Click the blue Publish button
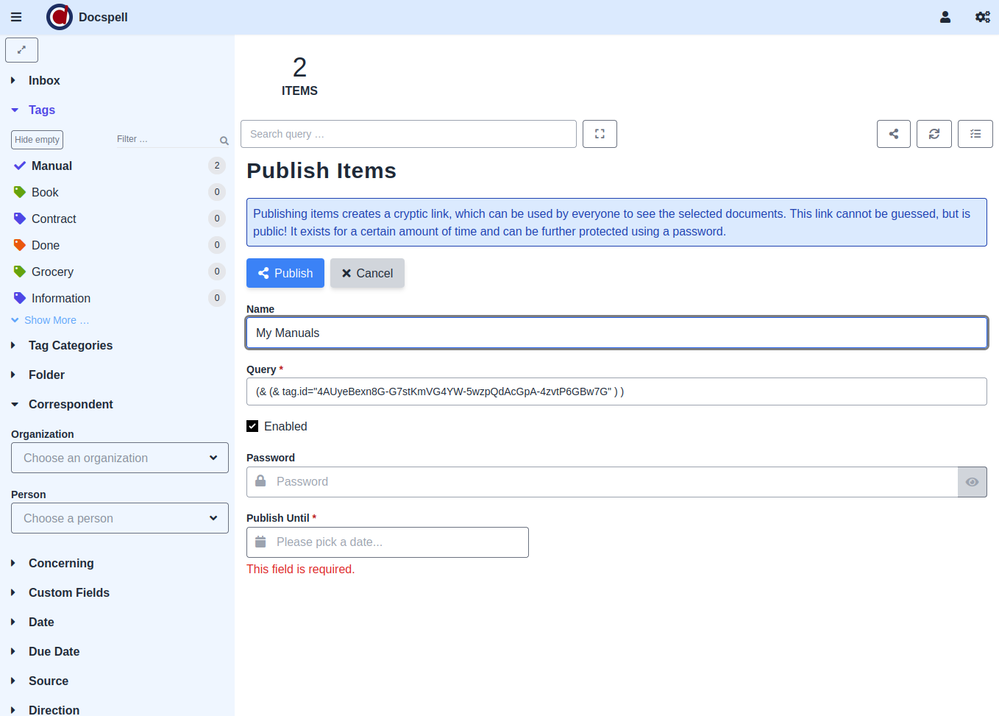This screenshot has width=999, height=716. pyautogui.click(x=285, y=274)
